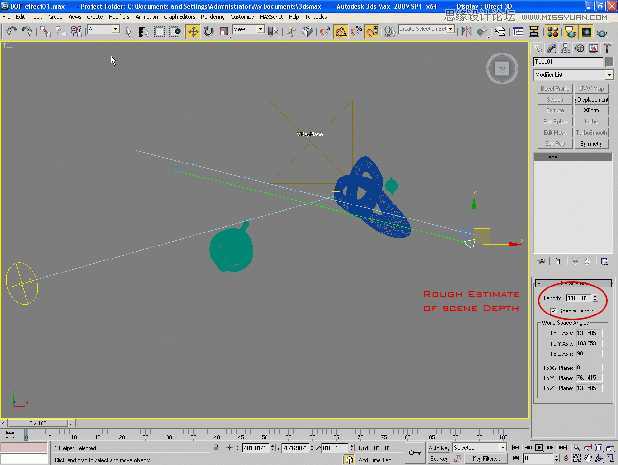This screenshot has height=465, width=618.
Task: Open the reference coordinate system dropdown
Action: click(x=248, y=29)
